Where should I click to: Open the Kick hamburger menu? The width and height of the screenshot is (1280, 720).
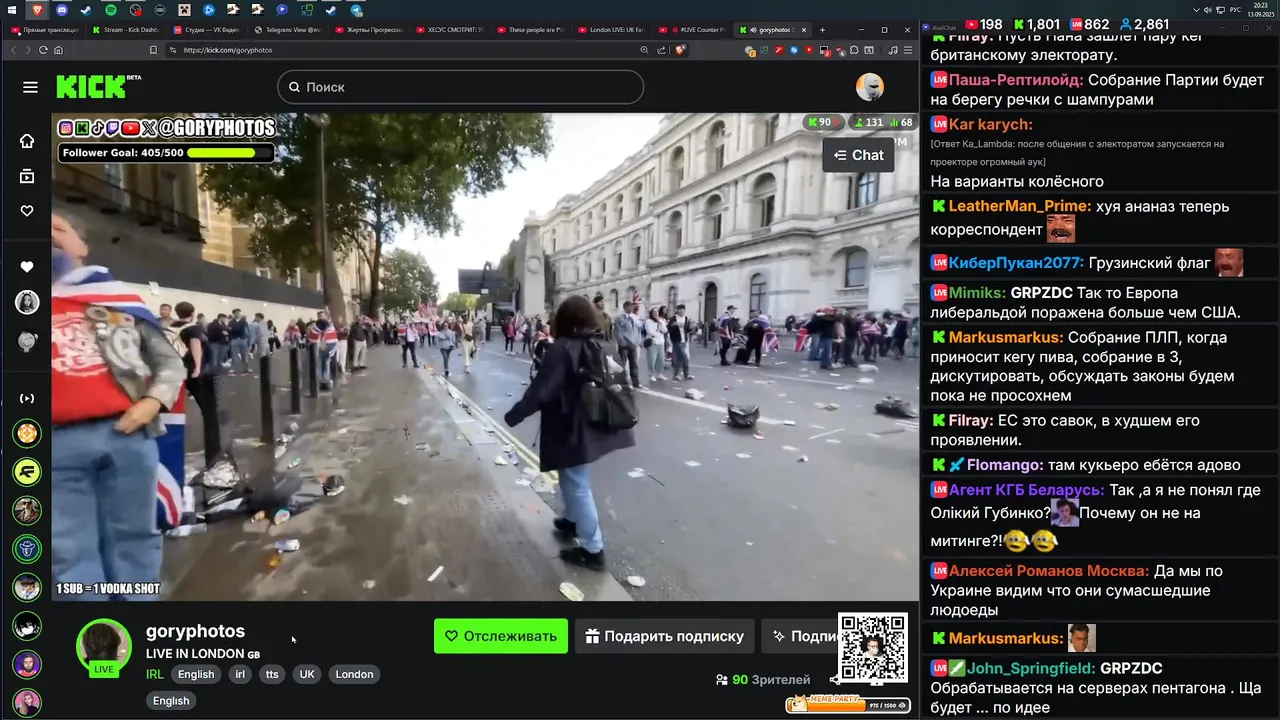[30, 87]
